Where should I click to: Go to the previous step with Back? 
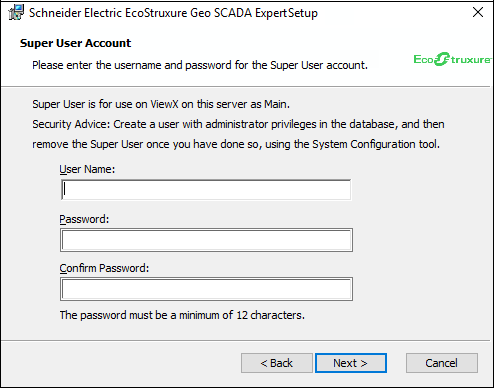point(277,363)
